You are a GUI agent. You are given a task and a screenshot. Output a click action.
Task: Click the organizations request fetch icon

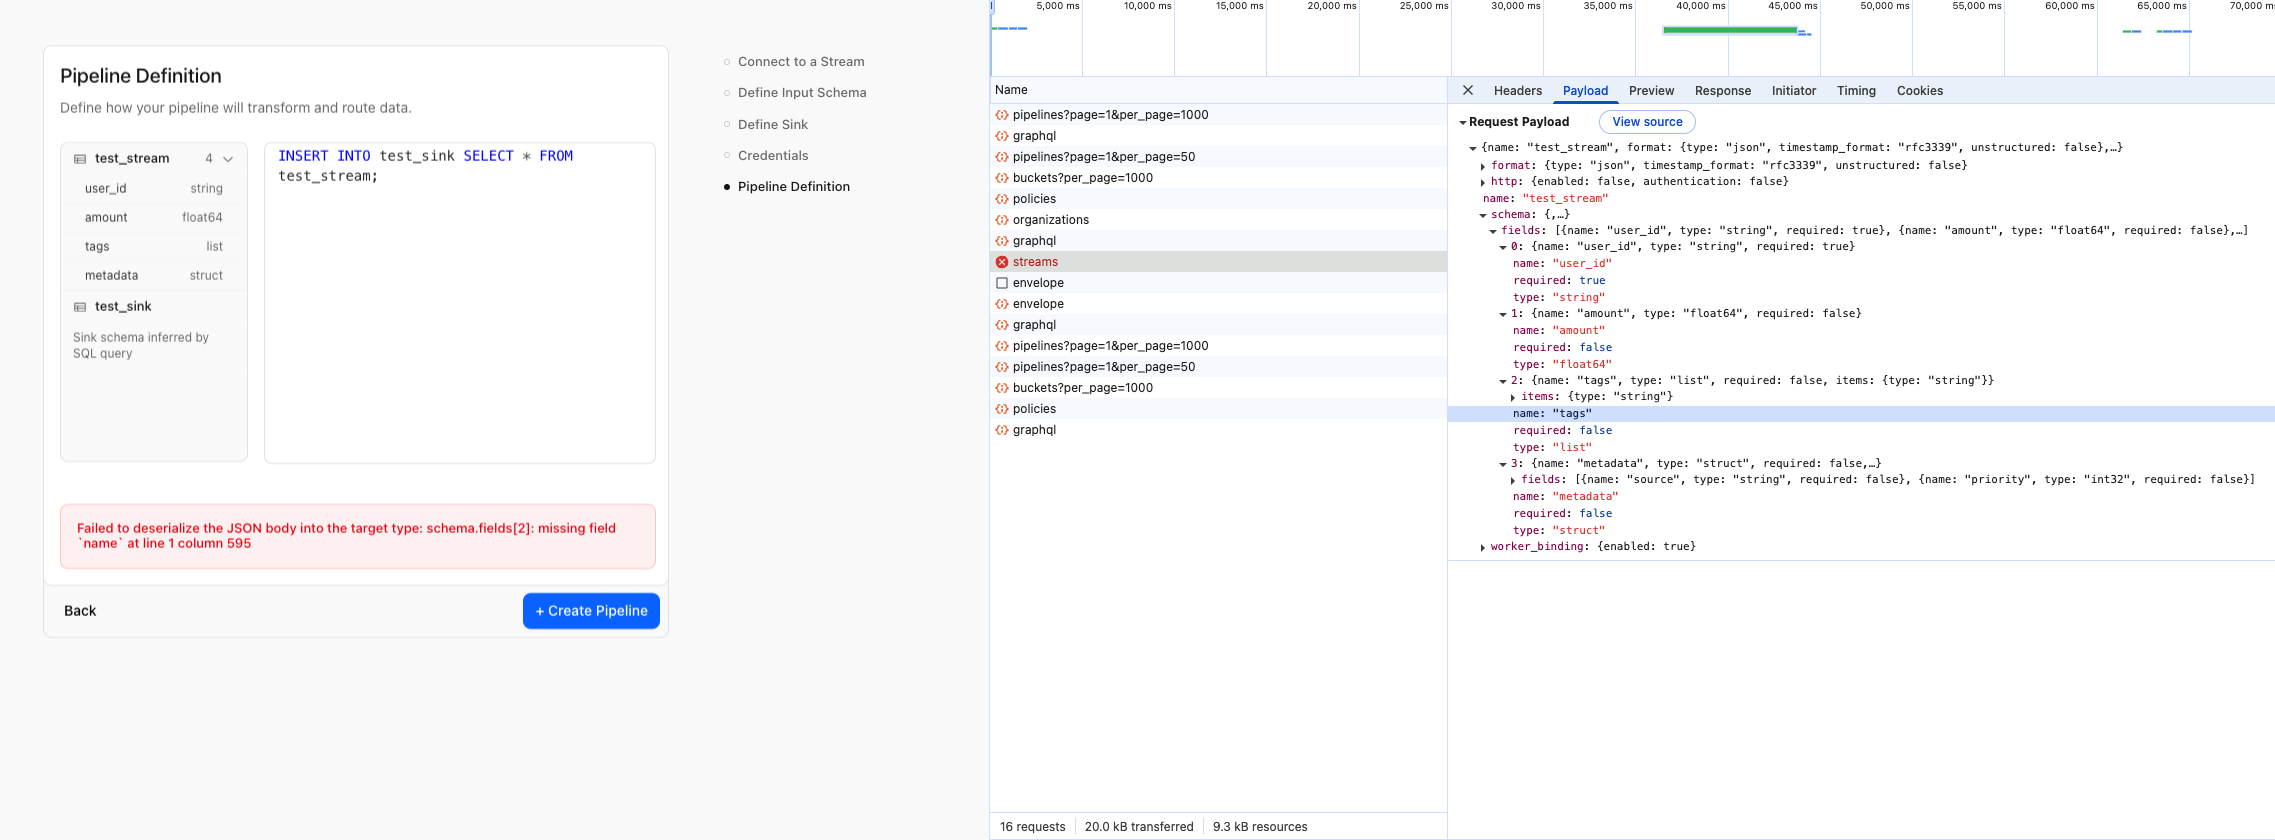coord(1002,220)
